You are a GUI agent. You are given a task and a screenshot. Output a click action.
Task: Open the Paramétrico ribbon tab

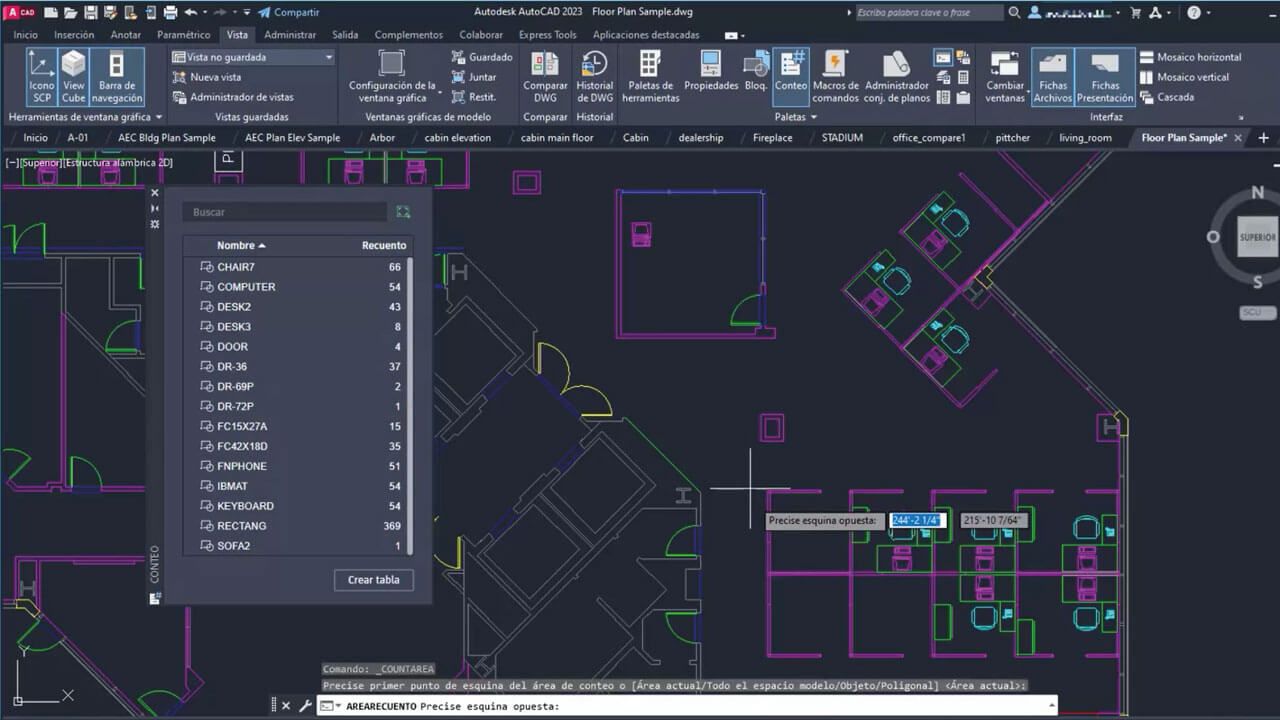(184, 34)
